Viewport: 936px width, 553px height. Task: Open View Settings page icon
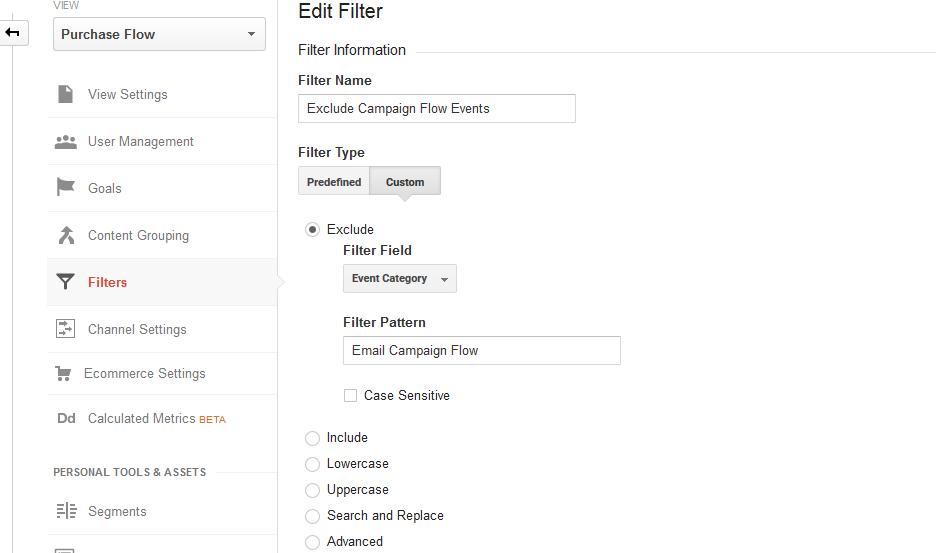coord(66,94)
